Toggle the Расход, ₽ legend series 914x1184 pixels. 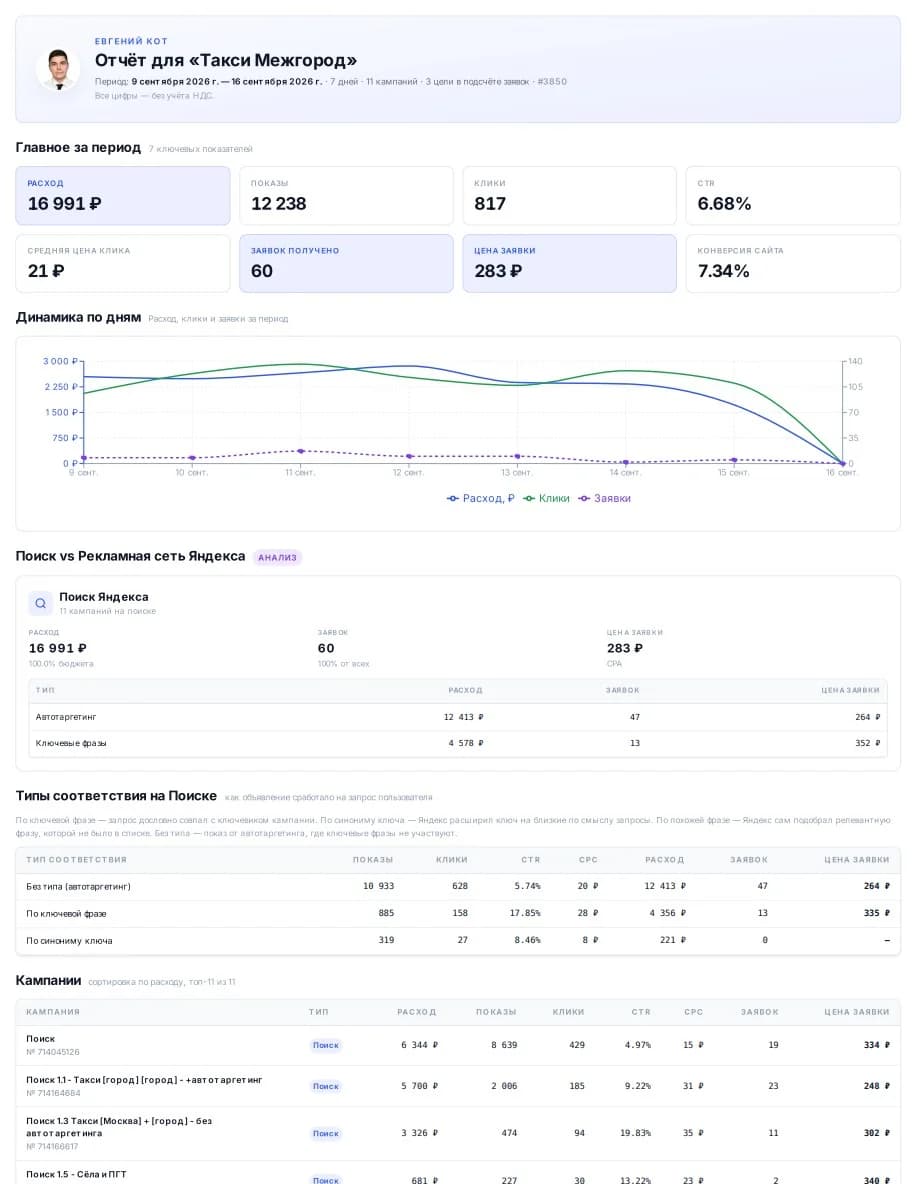[x=480, y=498]
